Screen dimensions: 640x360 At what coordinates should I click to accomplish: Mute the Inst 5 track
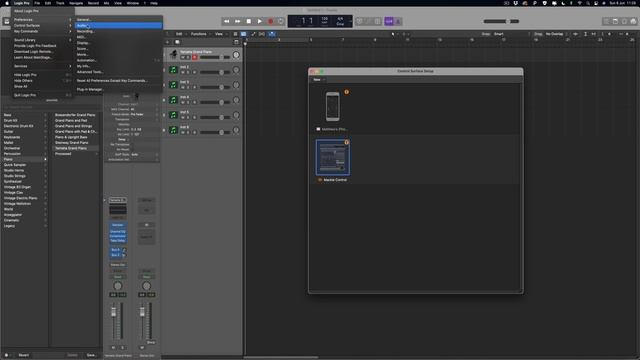[183, 118]
